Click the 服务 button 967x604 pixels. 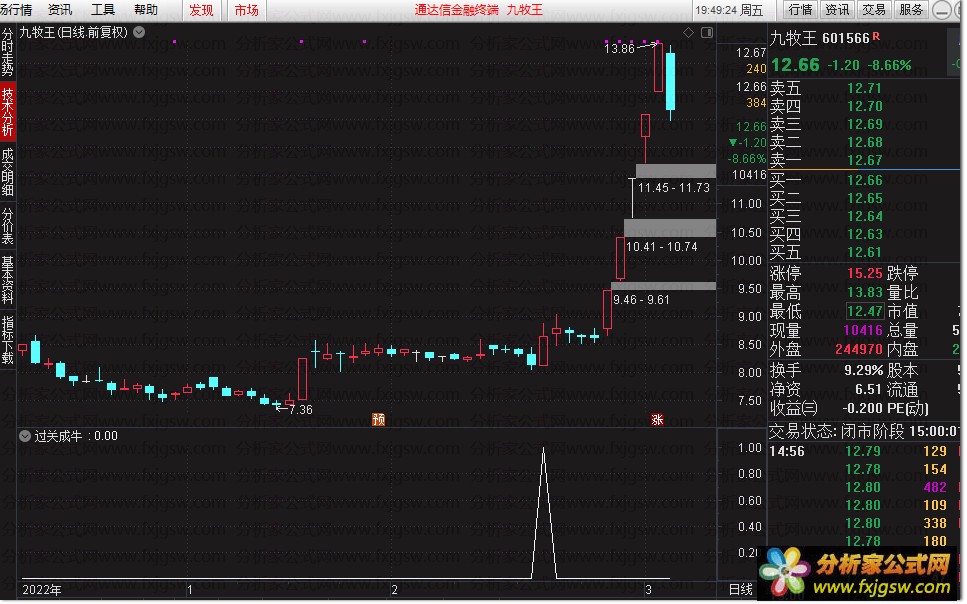tap(911, 10)
